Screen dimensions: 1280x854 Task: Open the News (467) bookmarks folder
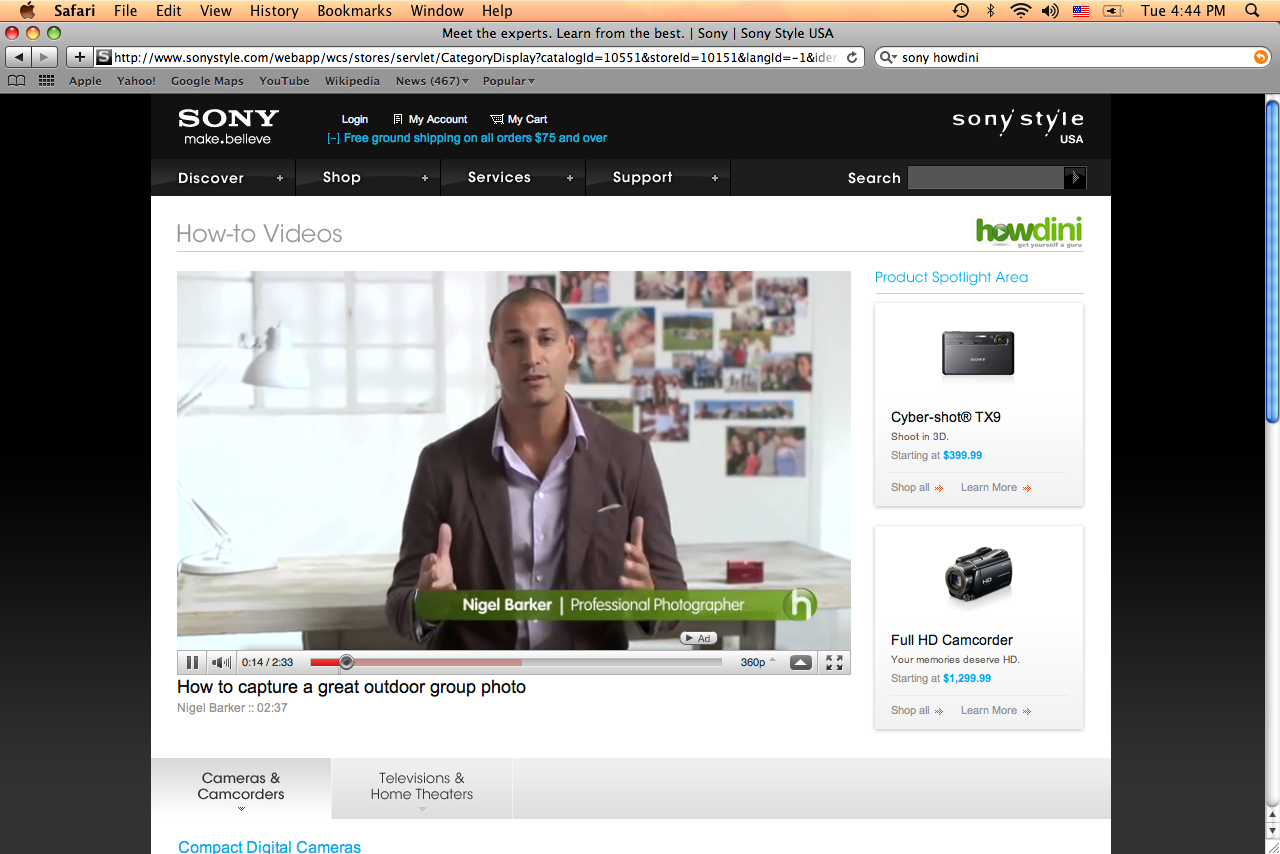432,81
